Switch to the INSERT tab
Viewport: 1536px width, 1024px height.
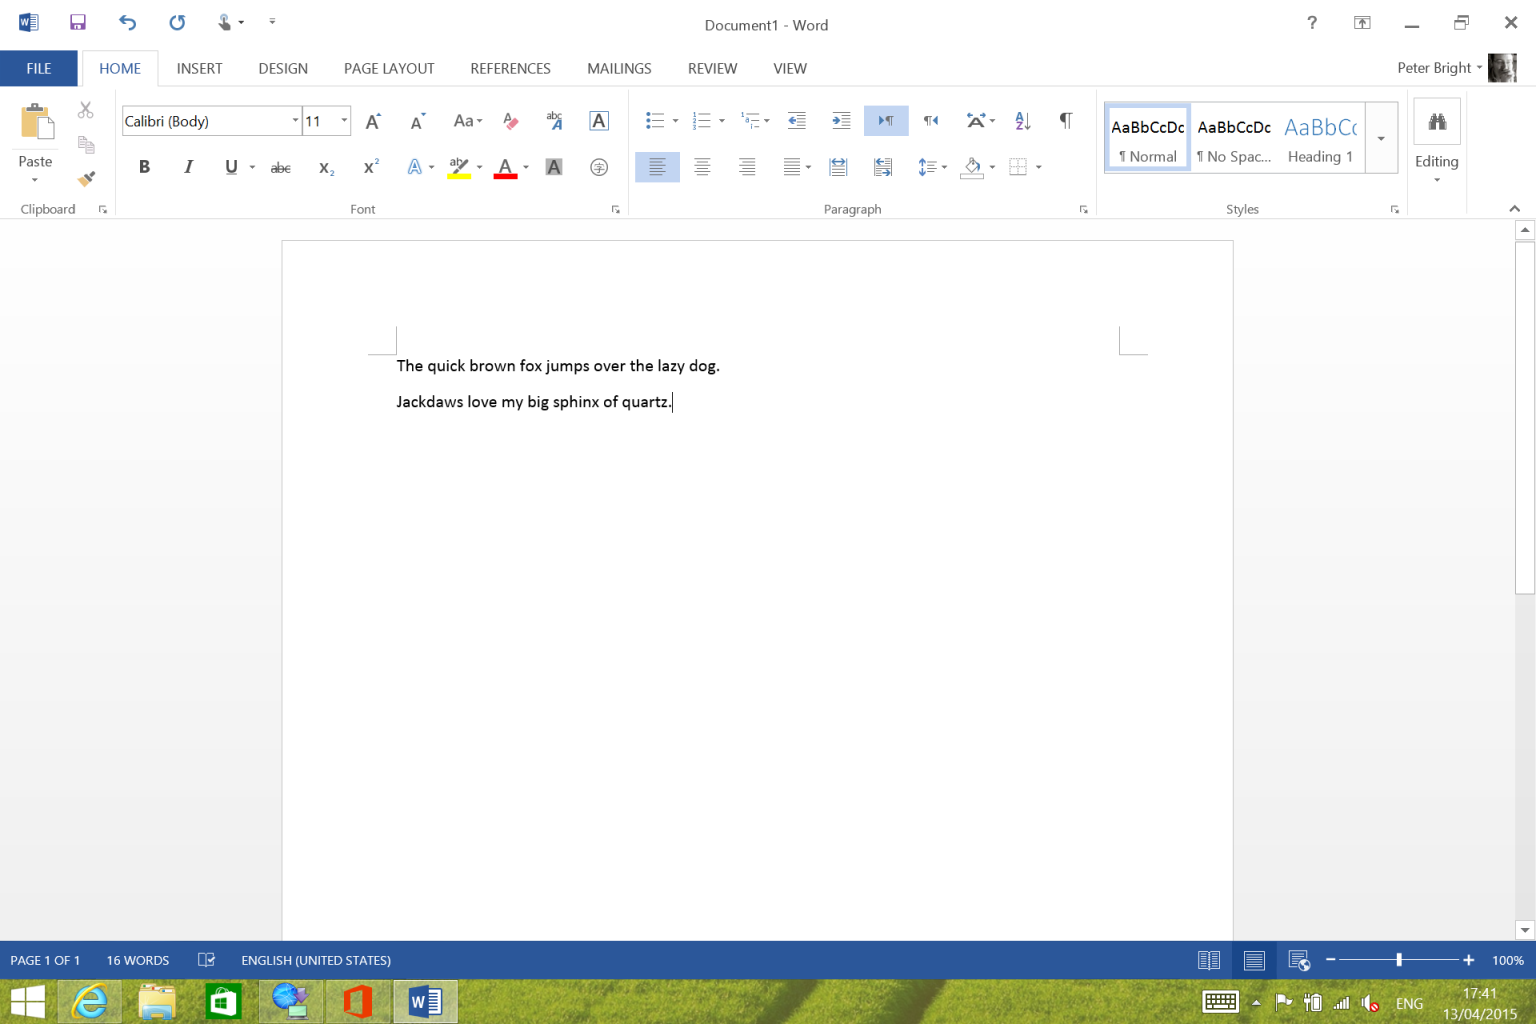click(199, 68)
